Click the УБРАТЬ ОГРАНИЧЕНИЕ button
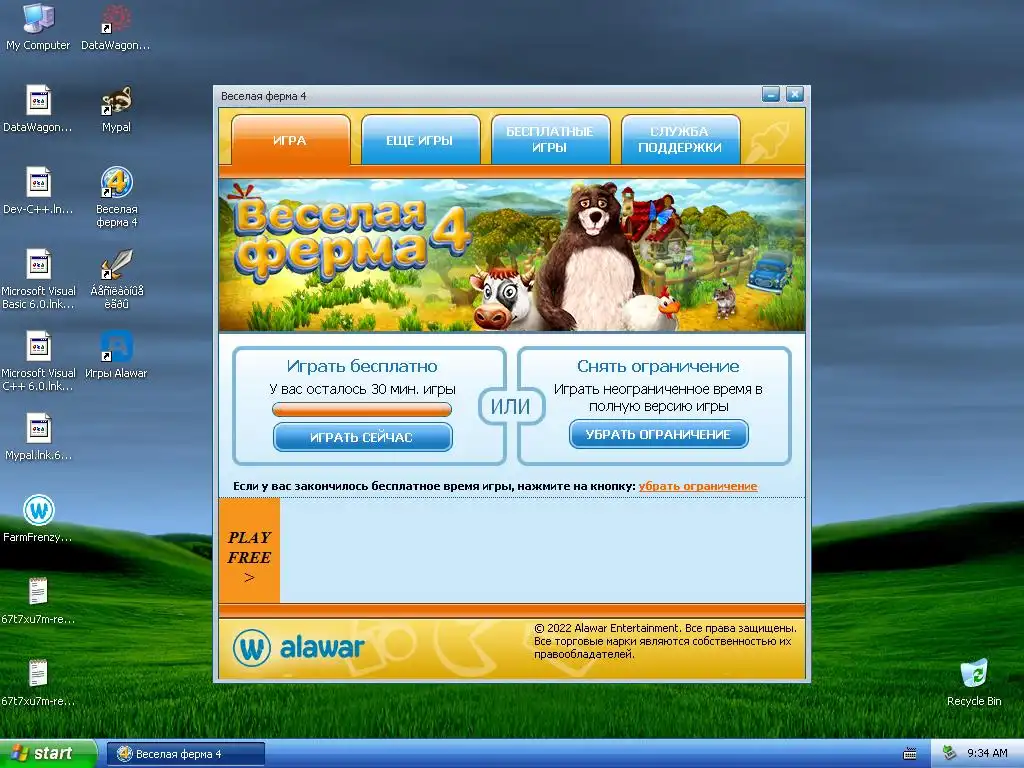 point(658,434)
